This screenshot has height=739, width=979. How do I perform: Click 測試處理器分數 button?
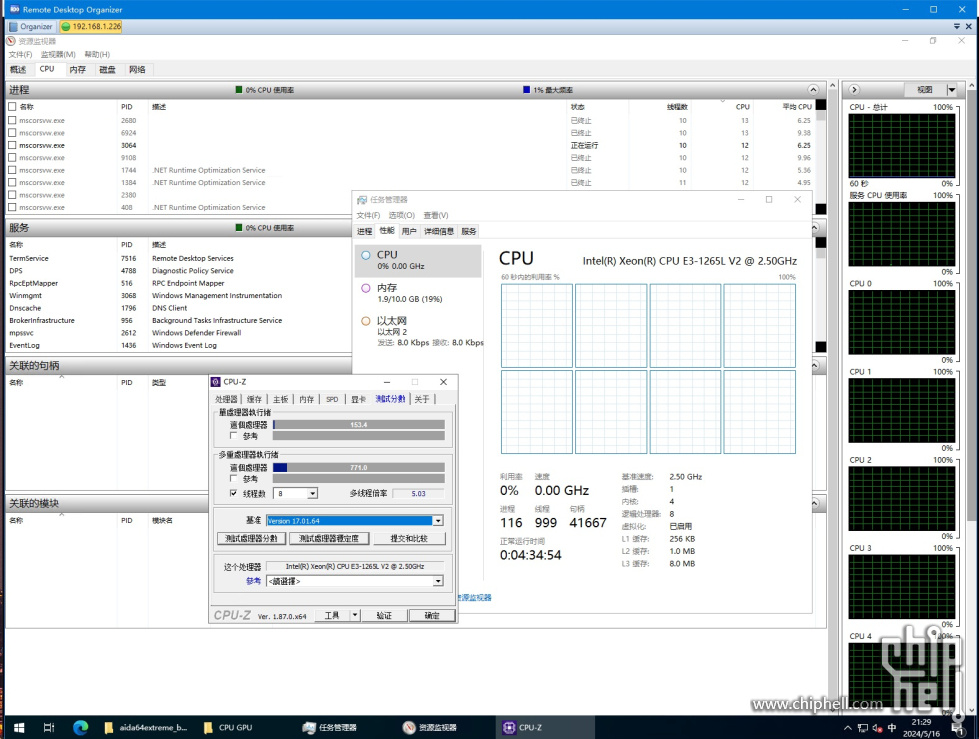coord(252,538)
